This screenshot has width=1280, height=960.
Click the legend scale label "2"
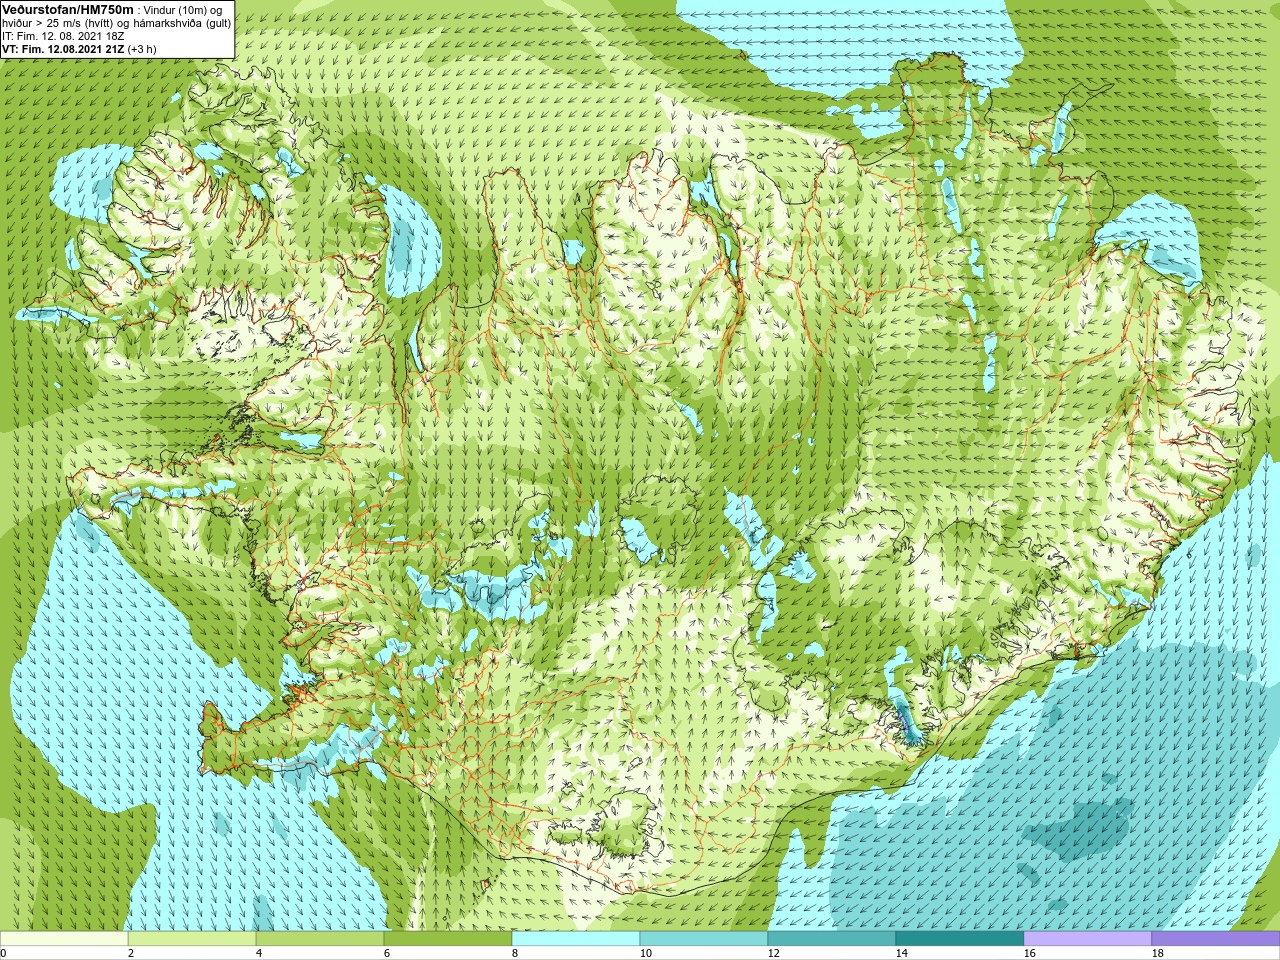(x=131, y=954)
